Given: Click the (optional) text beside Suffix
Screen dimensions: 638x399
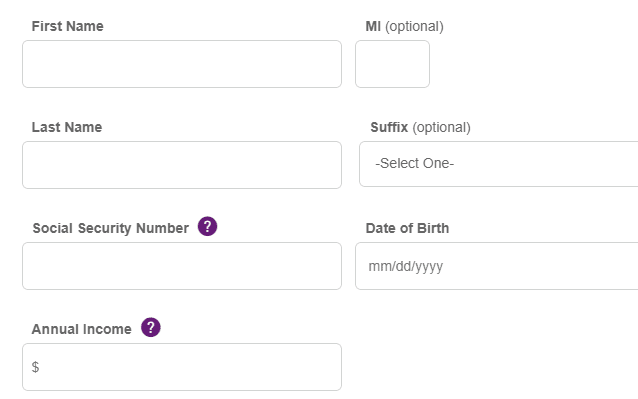Looking at the screenshot, I should [441, 127].
